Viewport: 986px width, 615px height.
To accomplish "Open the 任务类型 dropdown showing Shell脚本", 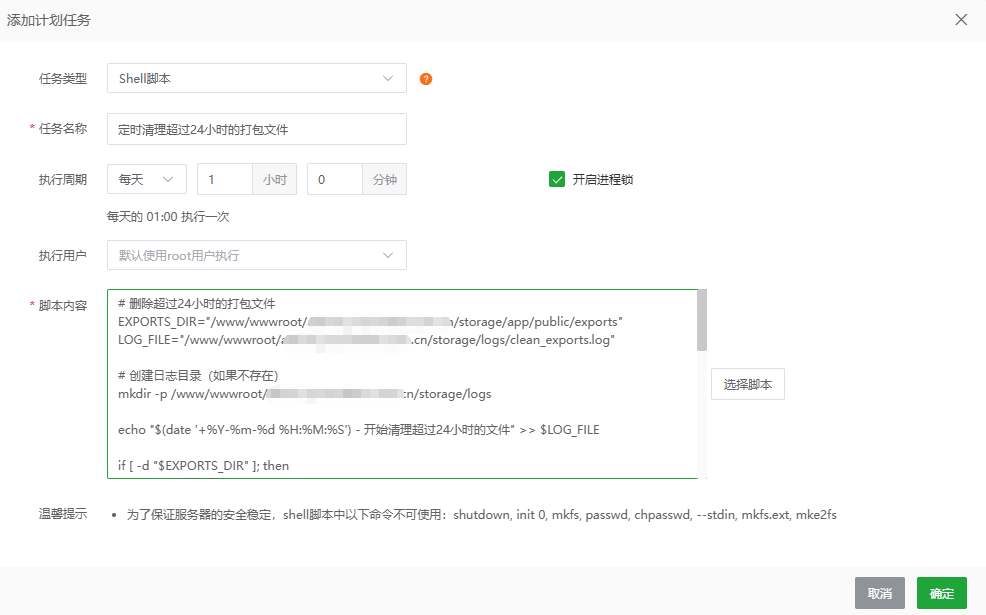I will (256, 78).
